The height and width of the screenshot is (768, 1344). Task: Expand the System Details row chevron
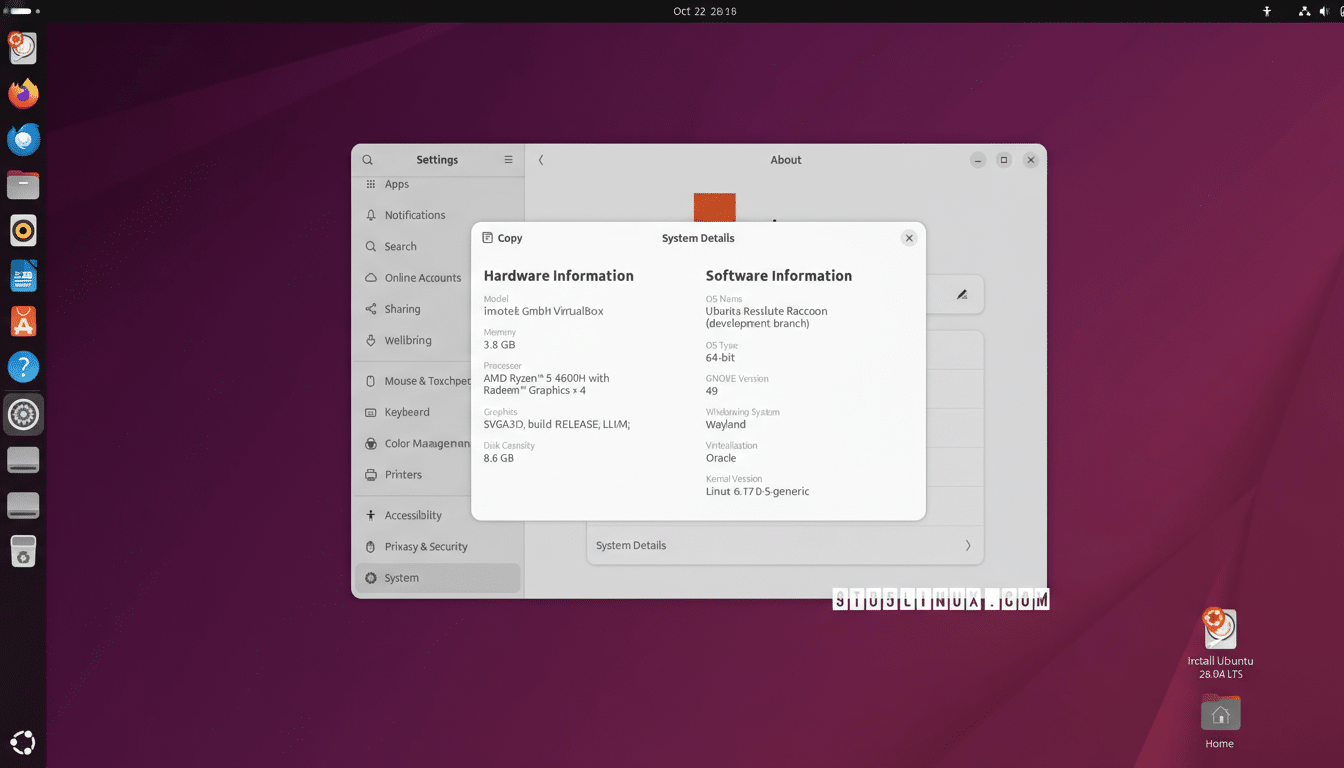click(967, 545)
